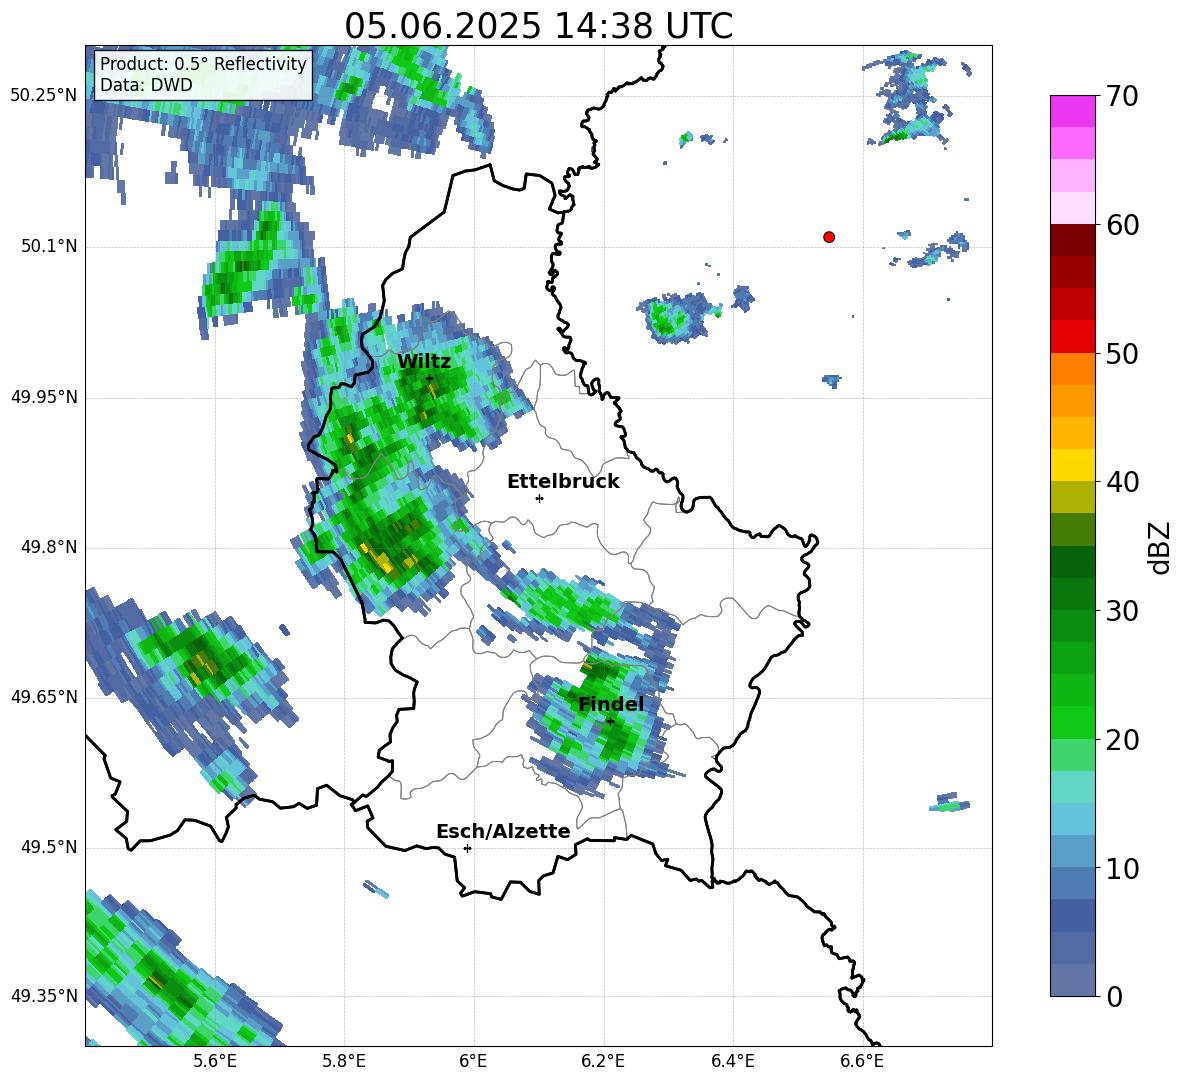This screenshot has width=1184, height=1081.
Task: Click the 50.1°N latitude tick label
Action: [x=49, y=247]
